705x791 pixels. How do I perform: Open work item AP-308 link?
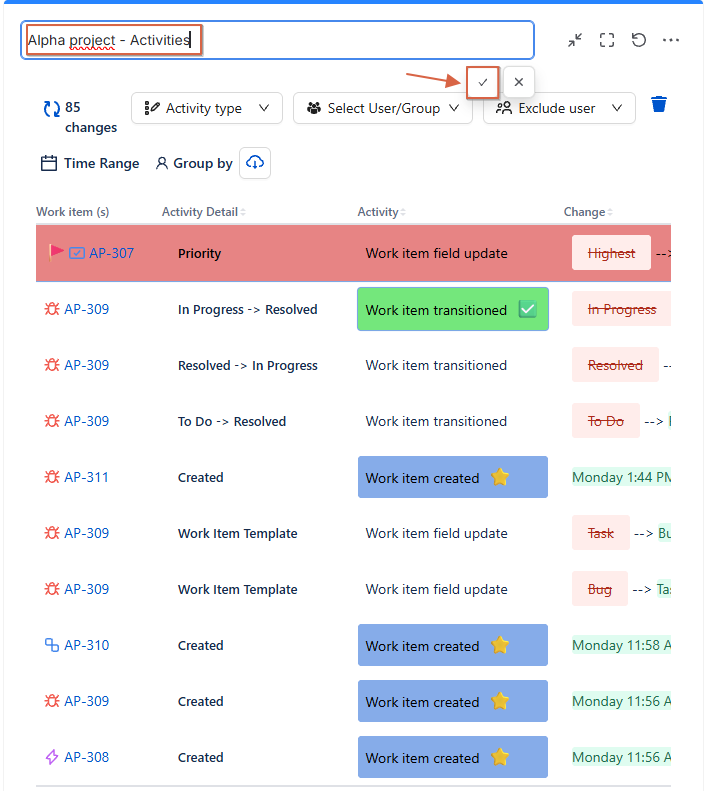coord(86,757)
